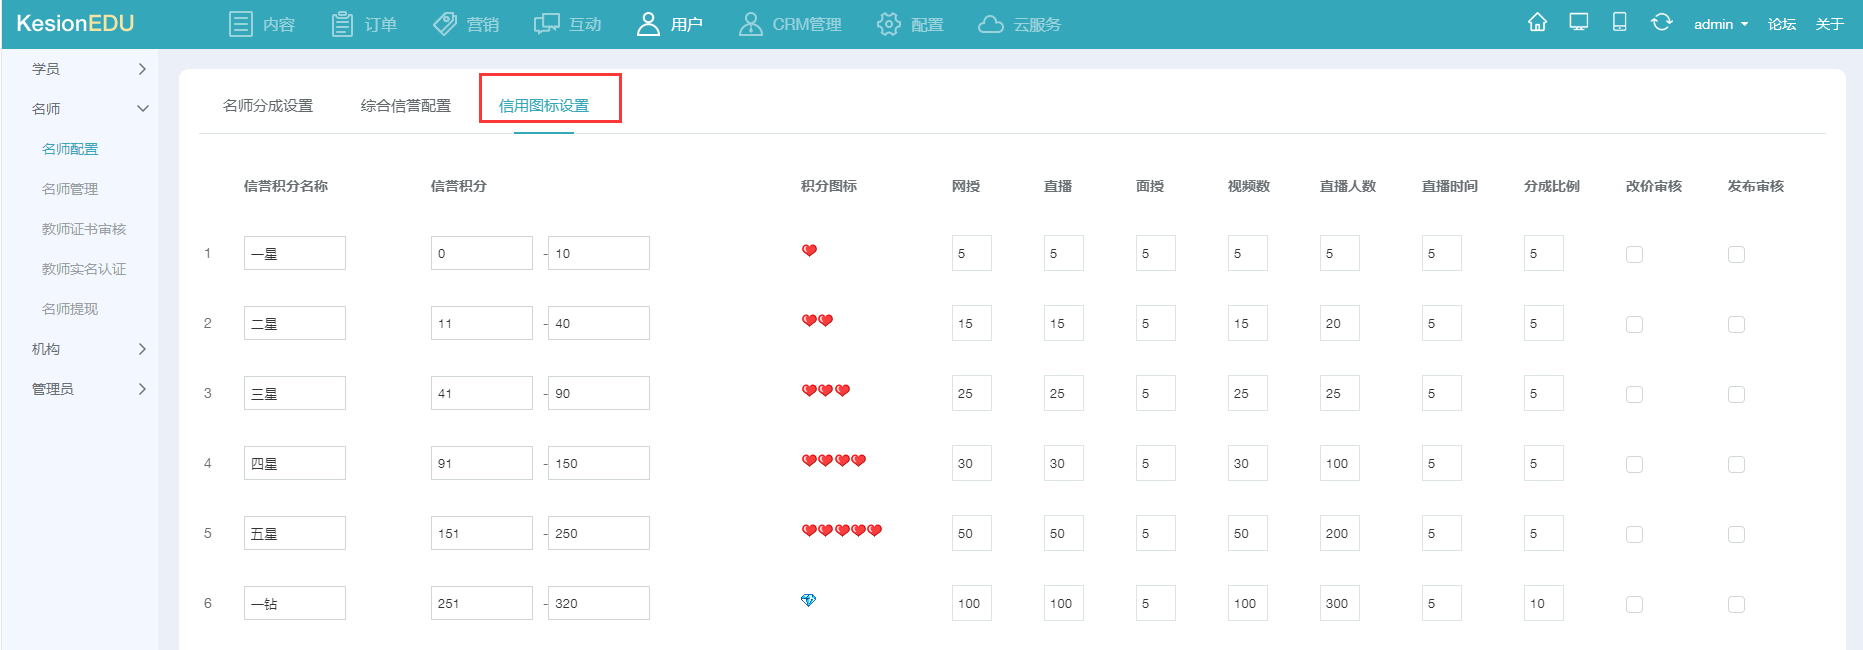Switch to the 综合信誉配置 tab
1863x650 pixels.
tap(406, 105)
